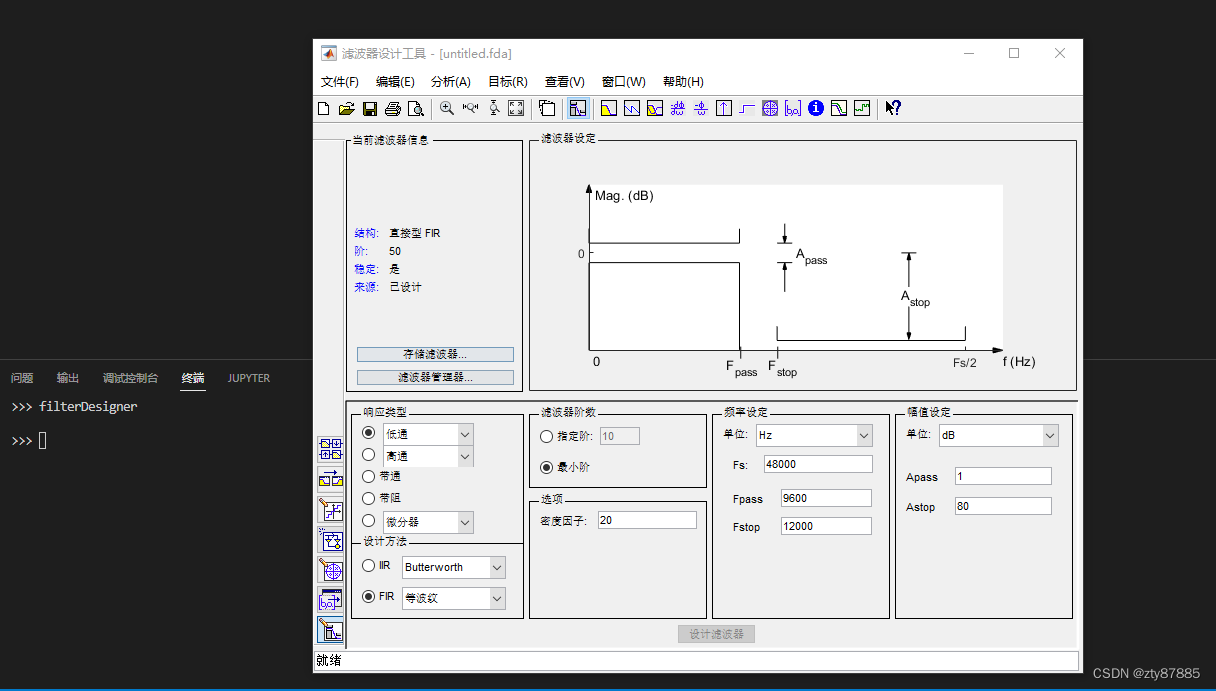
Task: Enable the IIR design method
Action: tap(368, 565)
